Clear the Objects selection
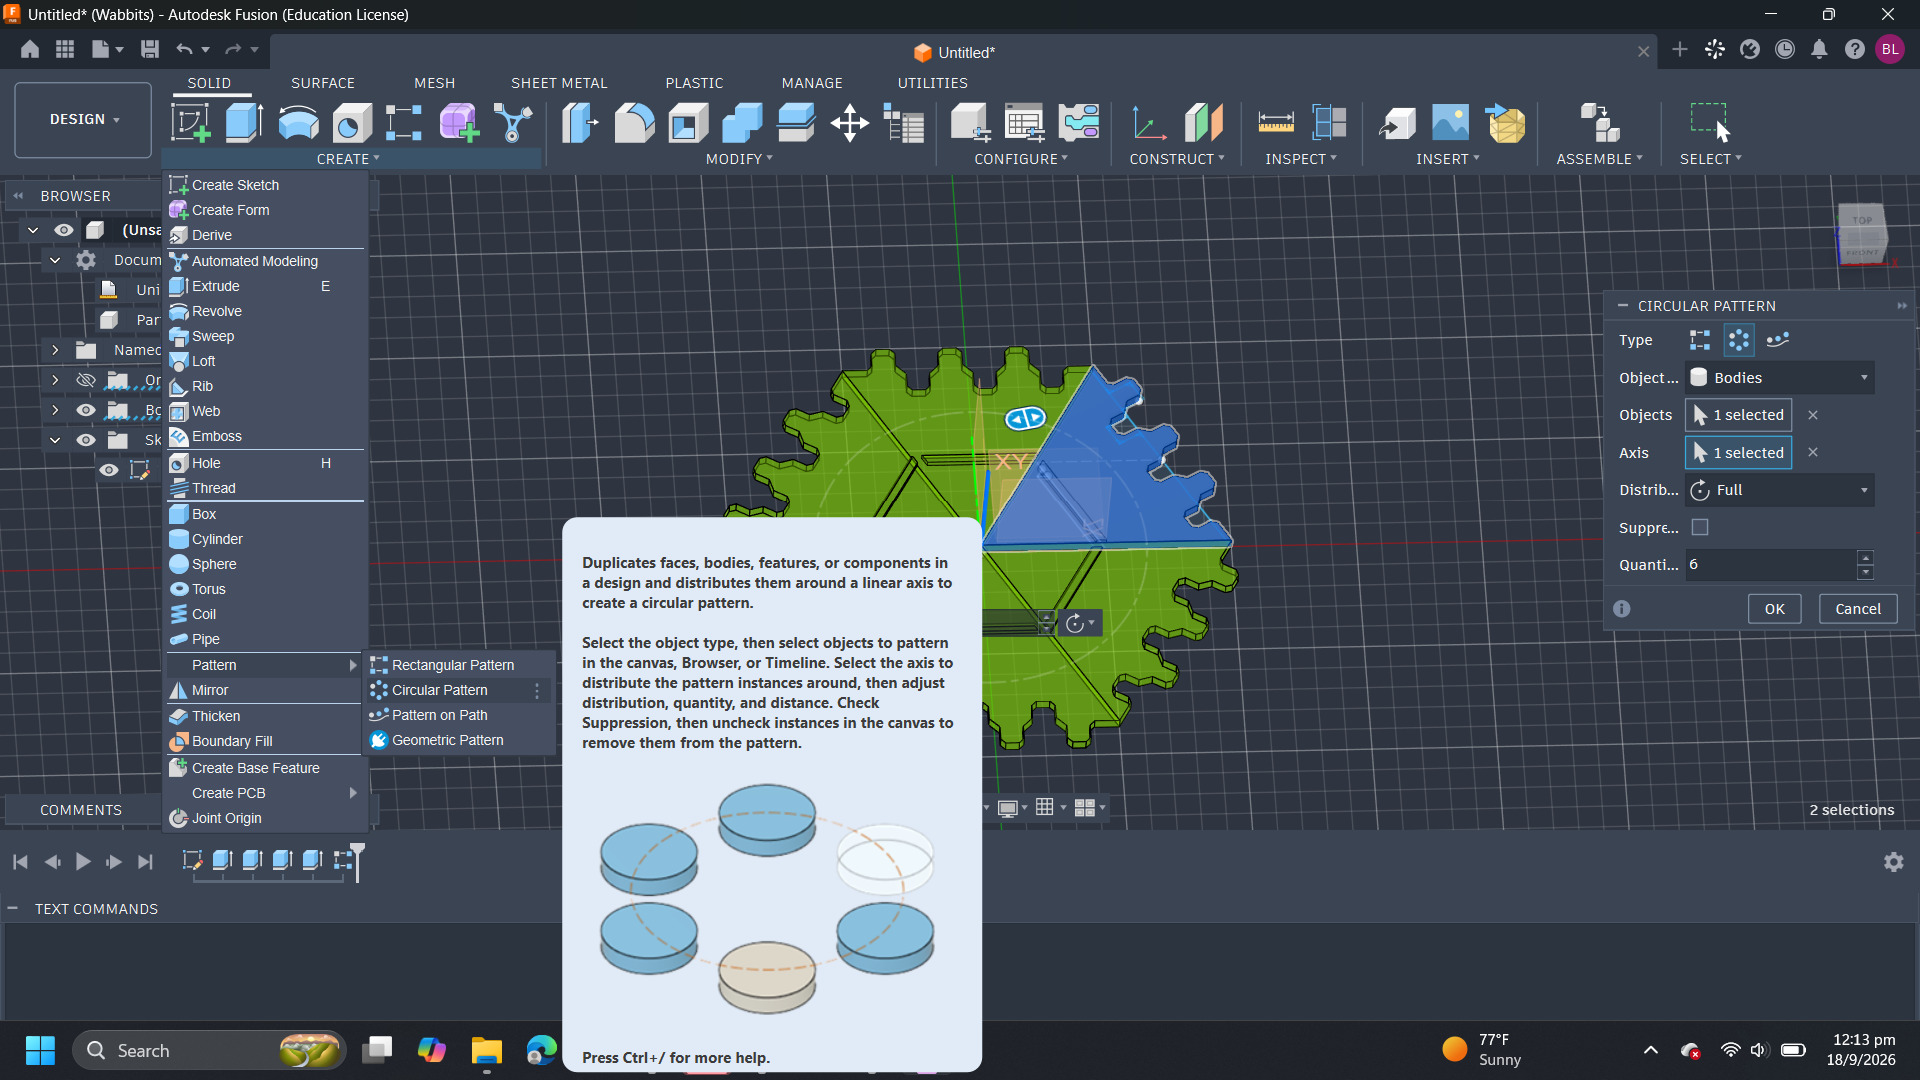The height and width of the screenshot is (1080, 1920). (x=1813, y=415)
